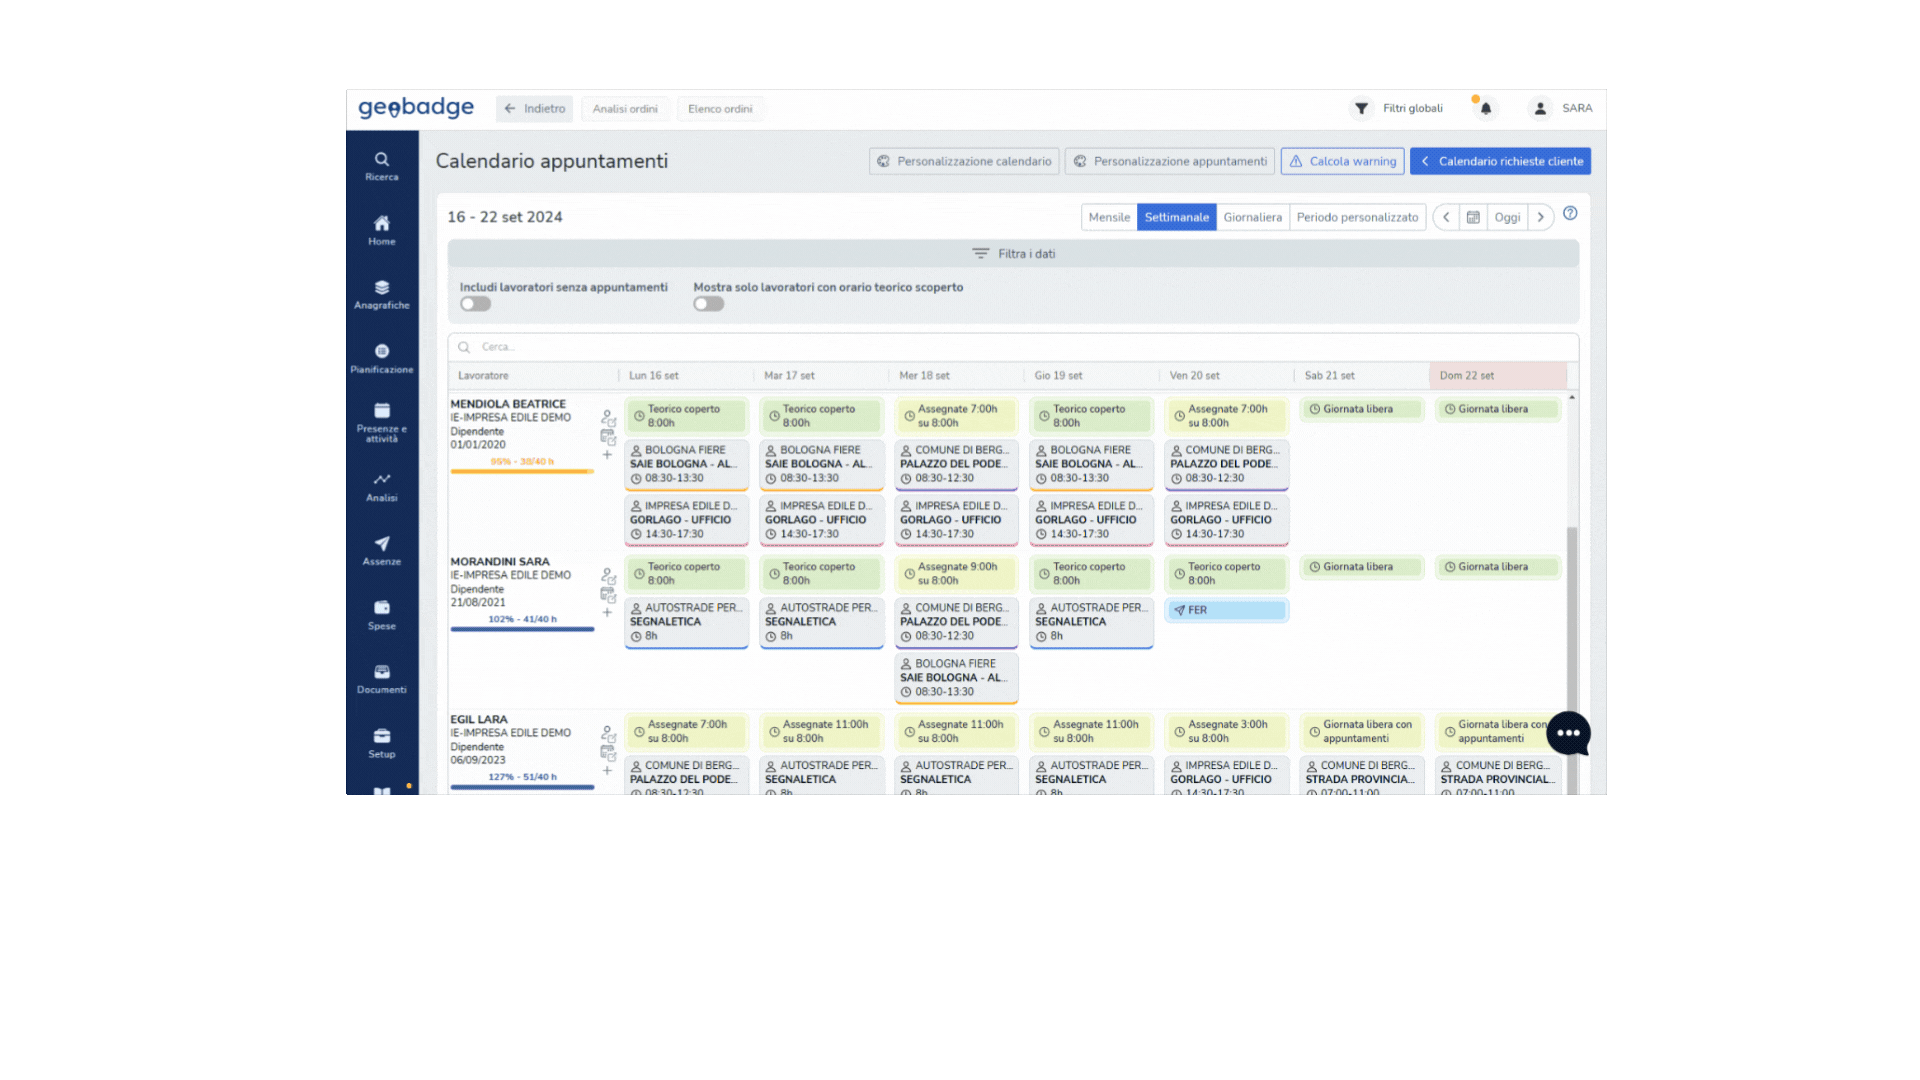Open Personalizzazione appuntamenti
The height and width of the screenshot is (1080, 1920).
pos(1170,161)
